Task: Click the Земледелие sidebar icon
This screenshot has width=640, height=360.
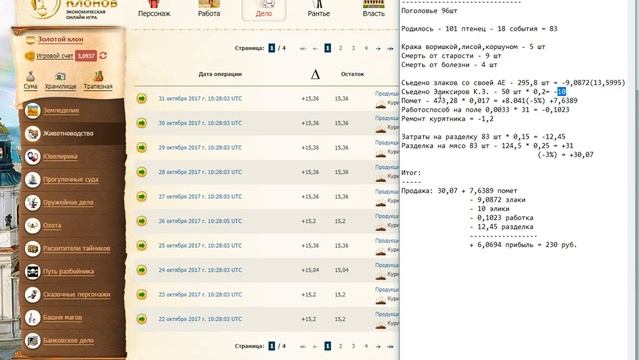Action: point(32,110)
